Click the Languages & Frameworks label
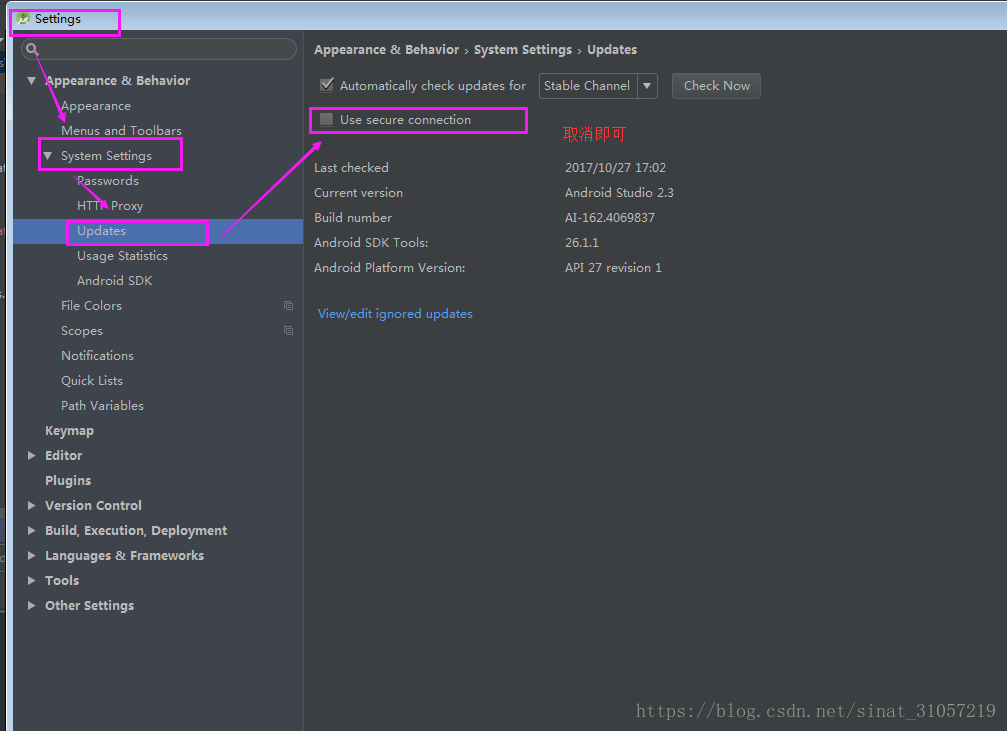The height and width of the screenshot is (731, 1007). 125,556
